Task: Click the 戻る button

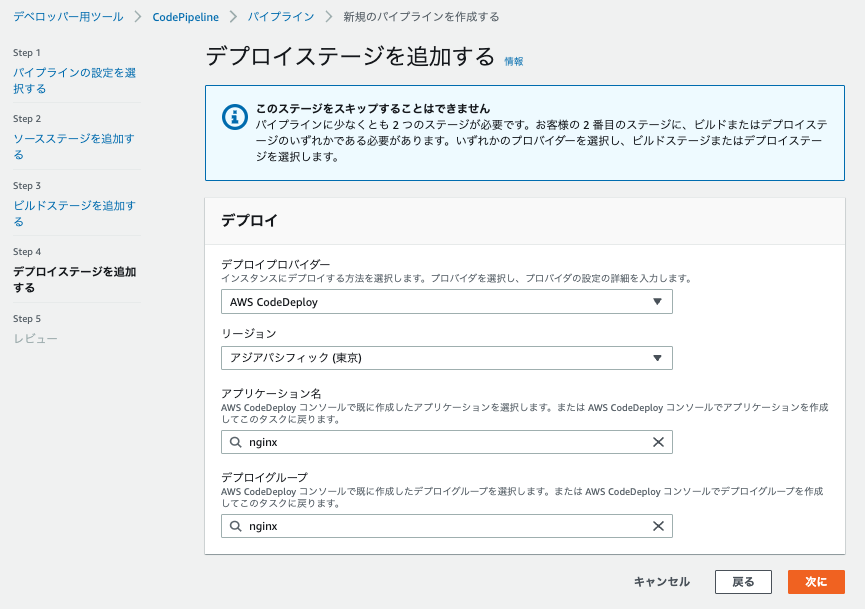Action: coord(743,581)
